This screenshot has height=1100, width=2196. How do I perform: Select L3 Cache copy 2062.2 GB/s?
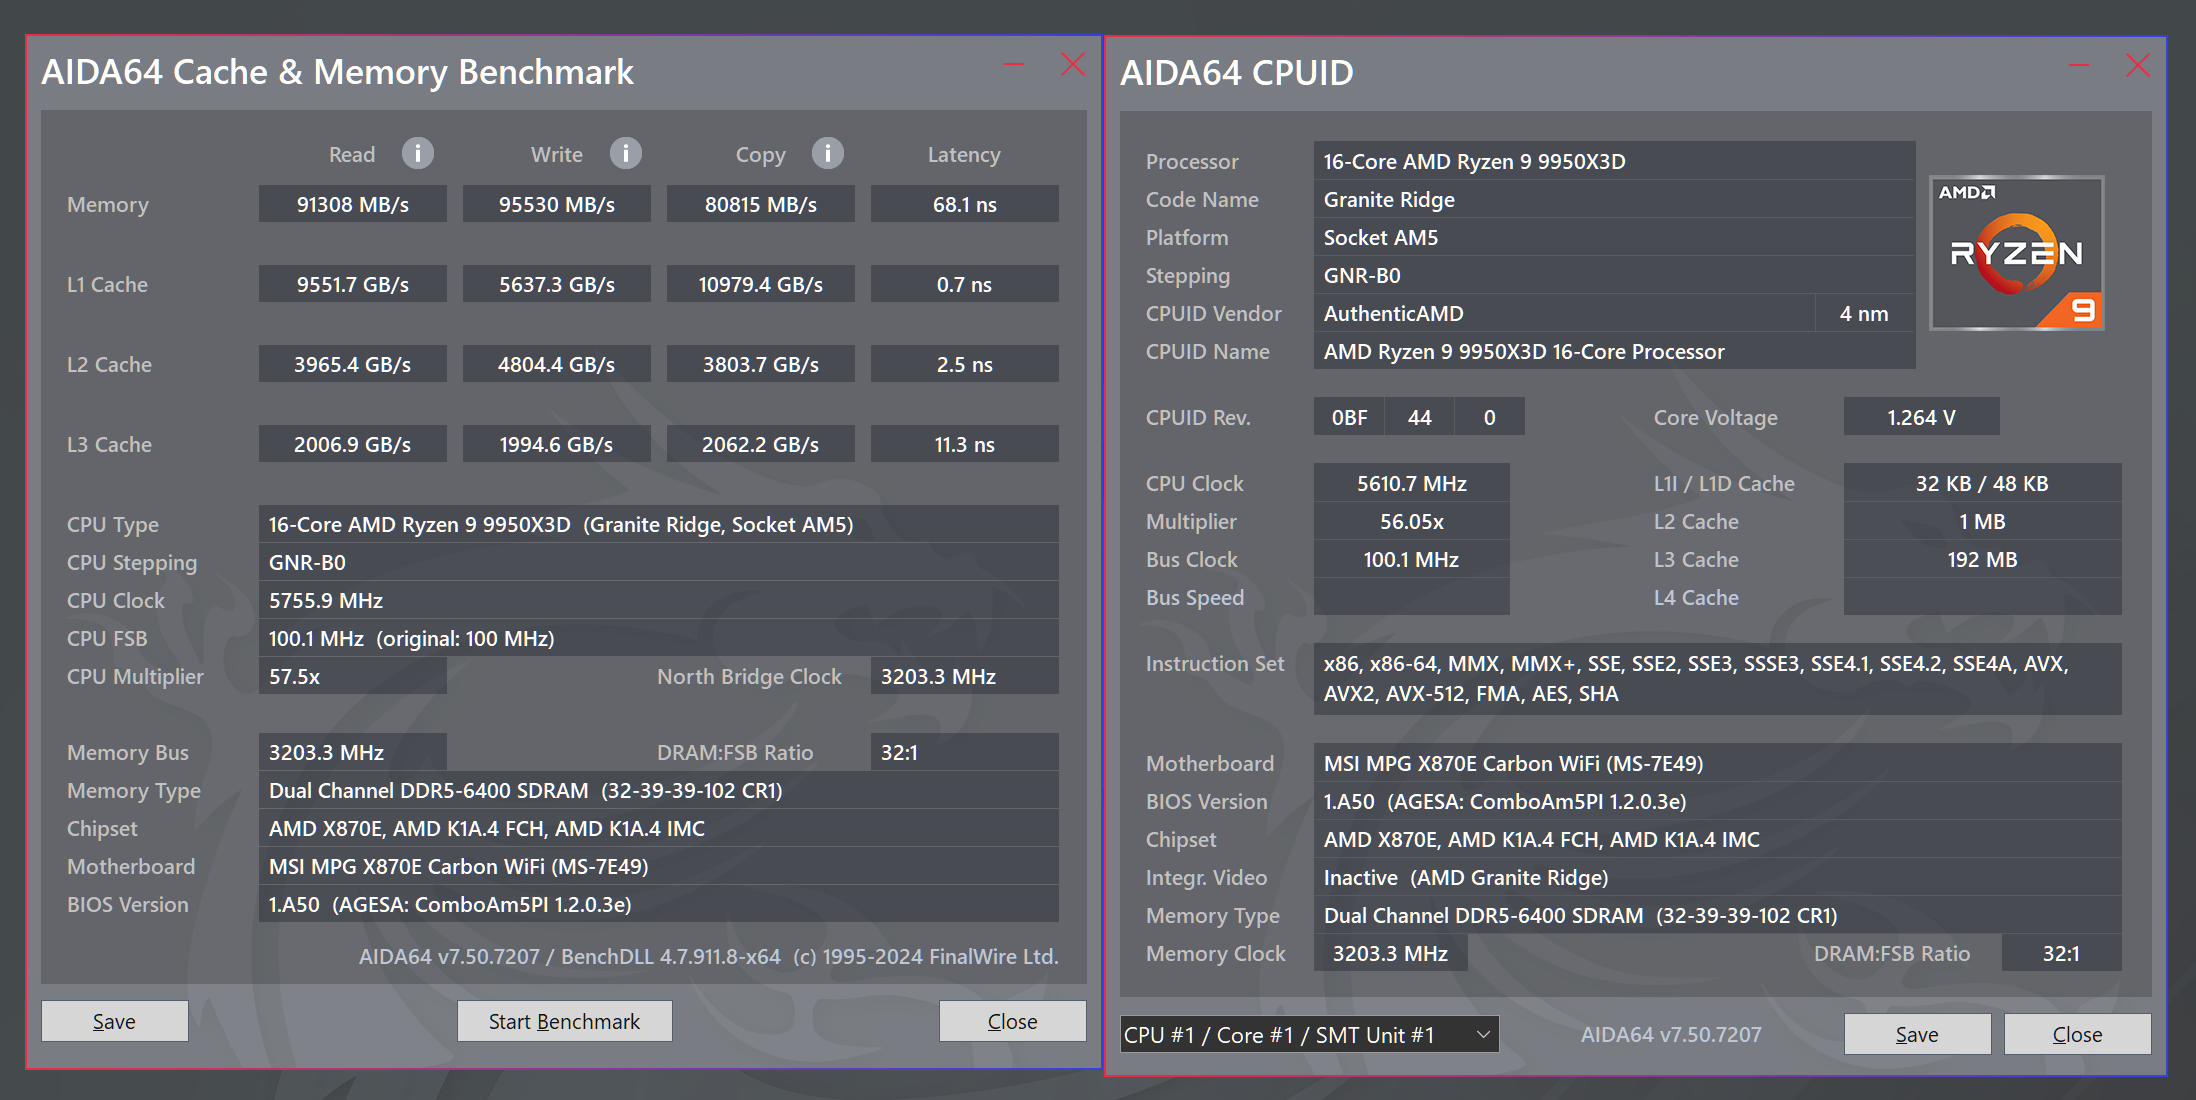[x=760, y=444]
